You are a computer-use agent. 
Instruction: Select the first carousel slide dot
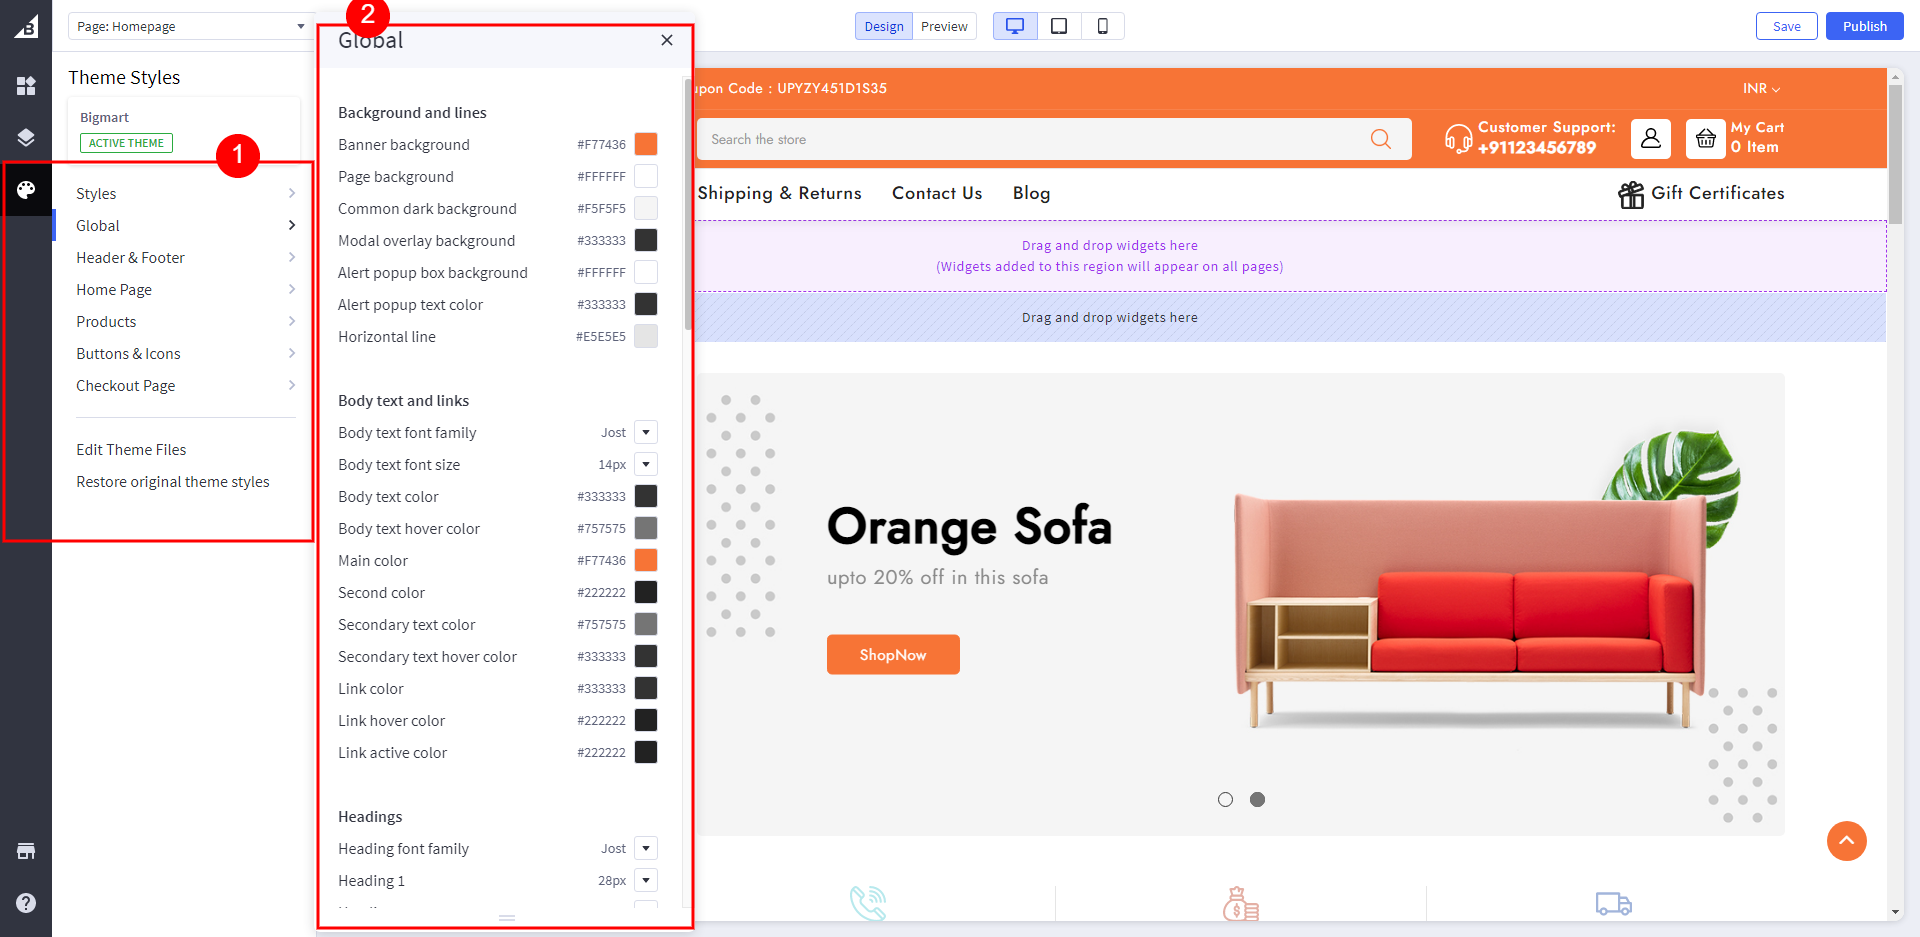click(1225, 799)
